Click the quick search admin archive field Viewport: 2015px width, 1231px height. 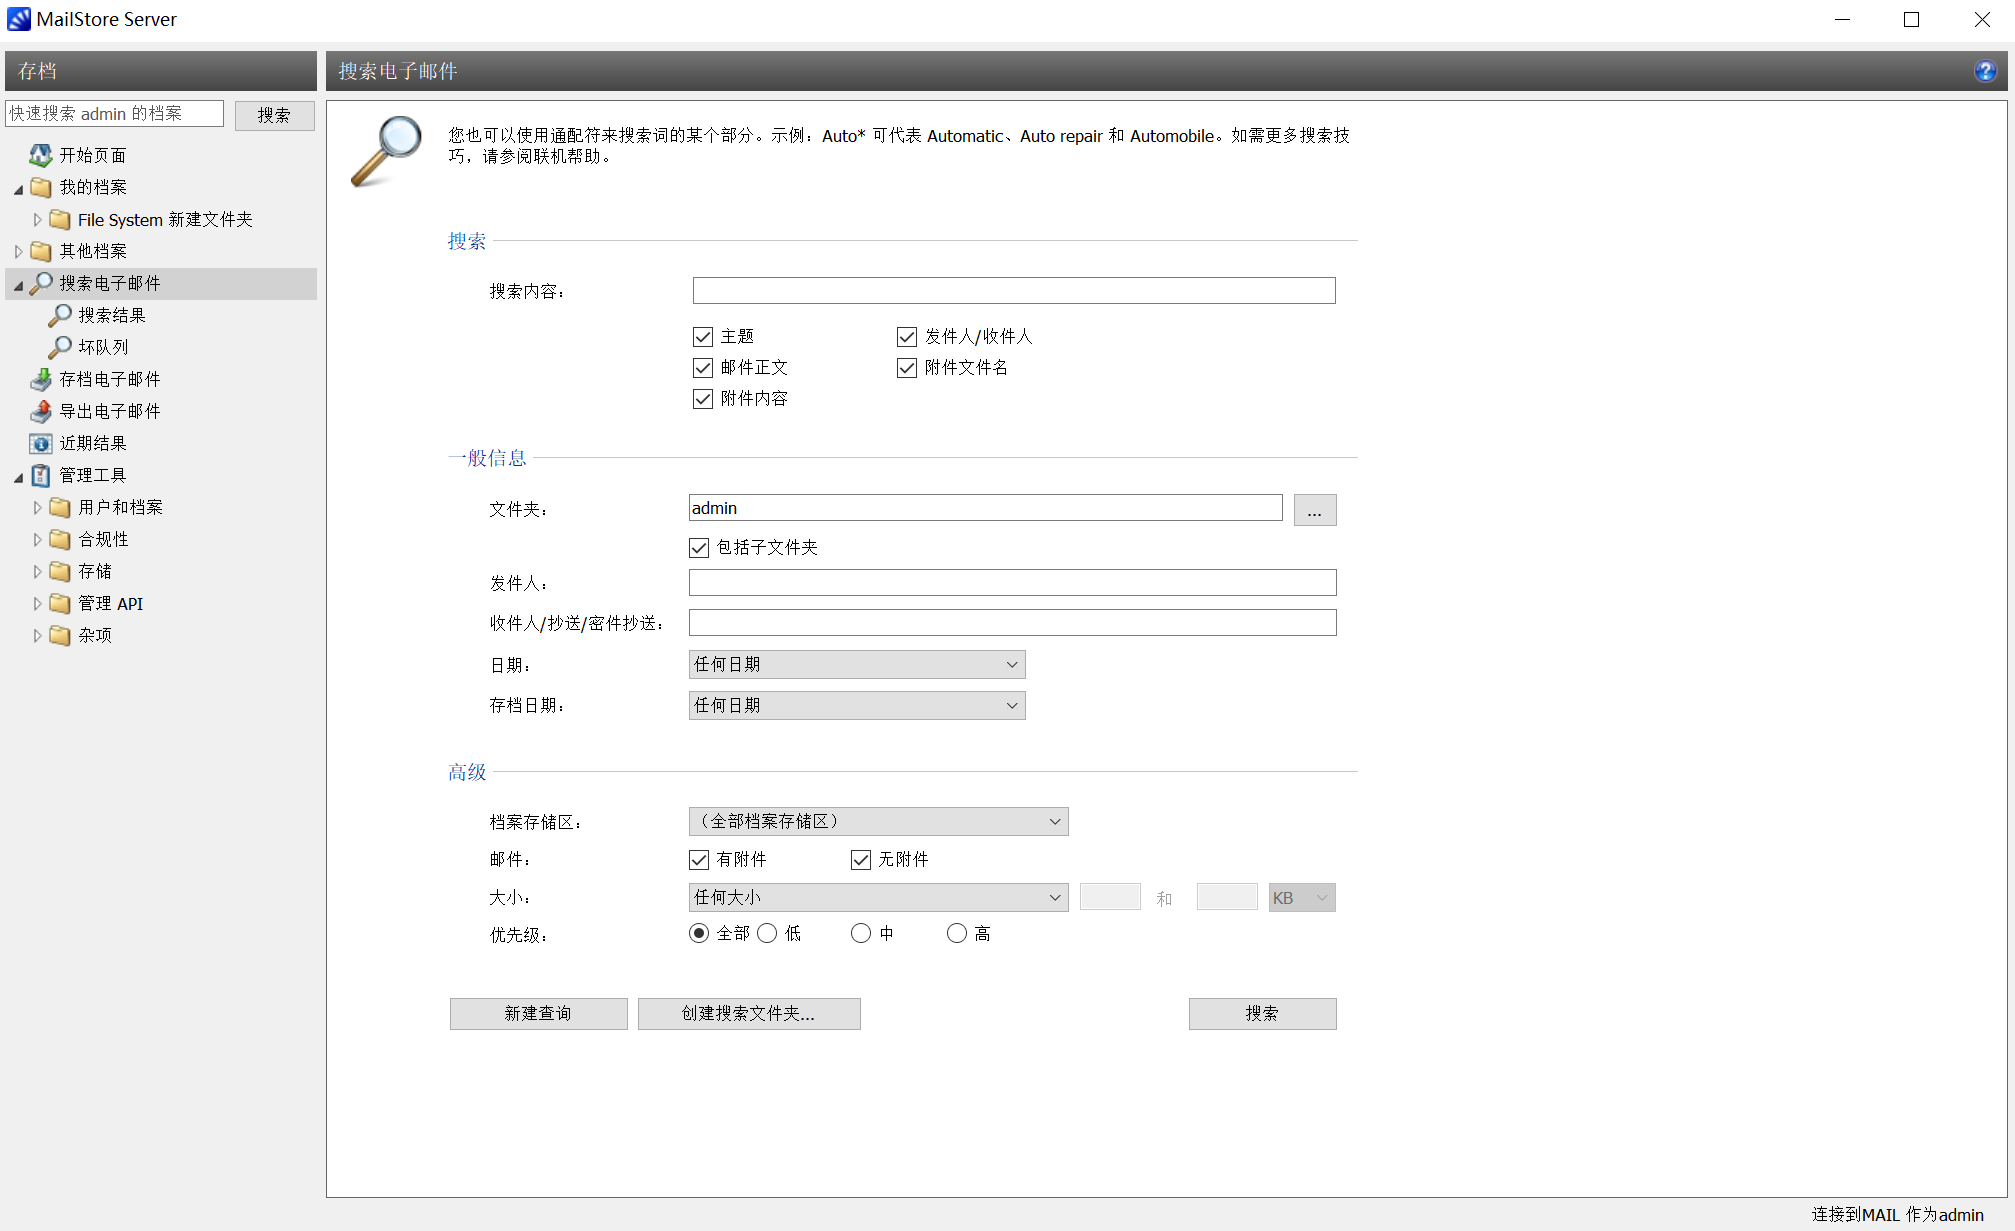tap(114, 114)
